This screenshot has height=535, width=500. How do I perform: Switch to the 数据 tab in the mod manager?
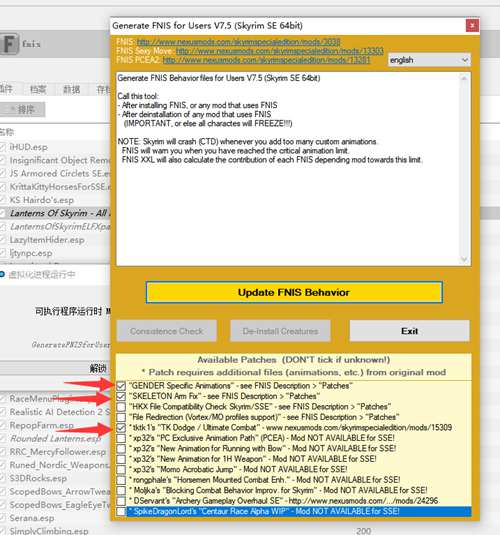(71, 89)
